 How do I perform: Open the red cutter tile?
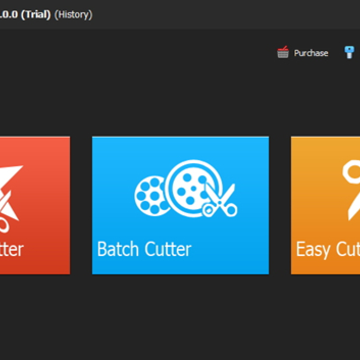tap(35, 205)
